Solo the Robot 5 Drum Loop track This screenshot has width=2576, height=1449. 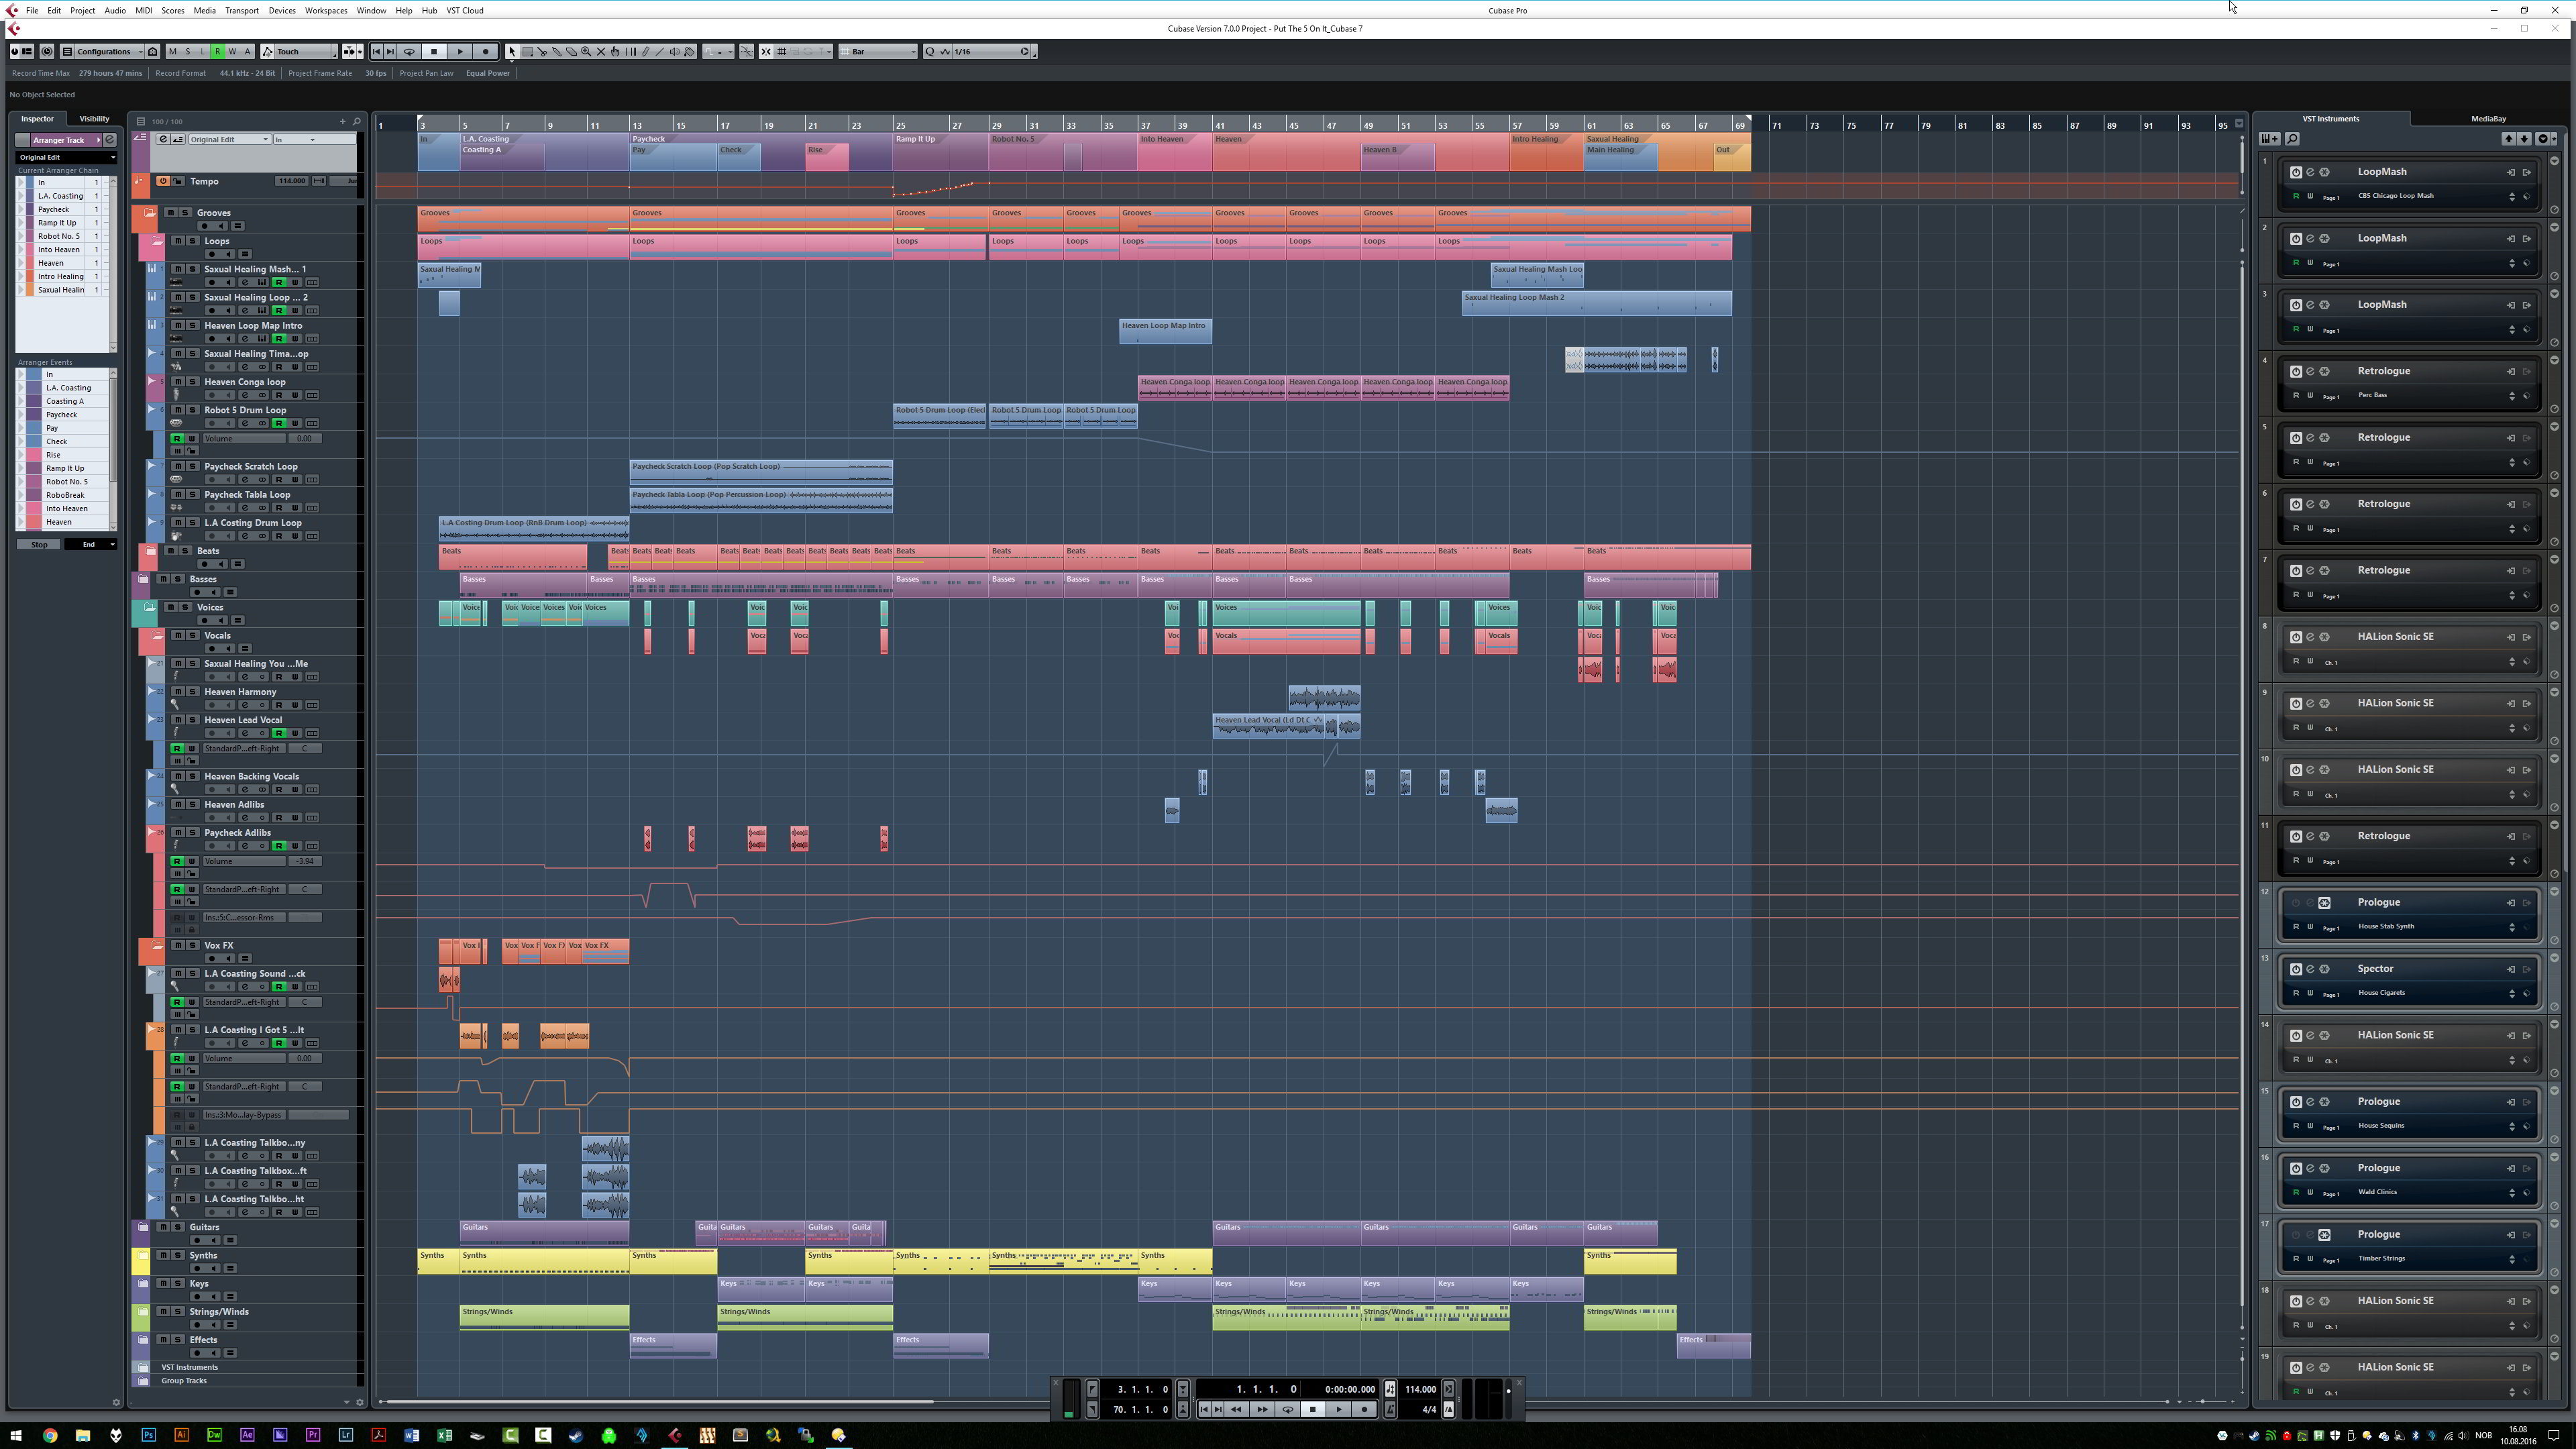(192, 410)
